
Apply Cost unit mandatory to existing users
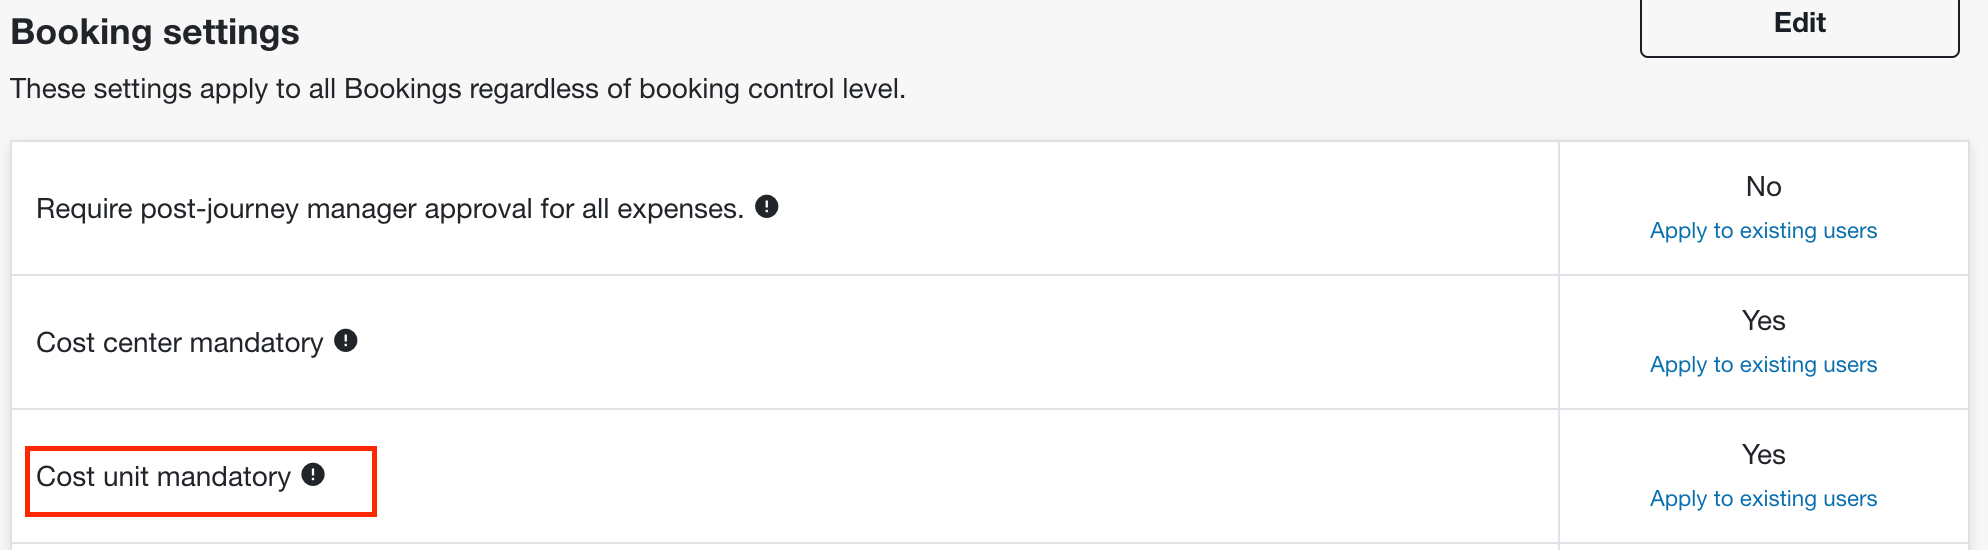point(1763,499)
